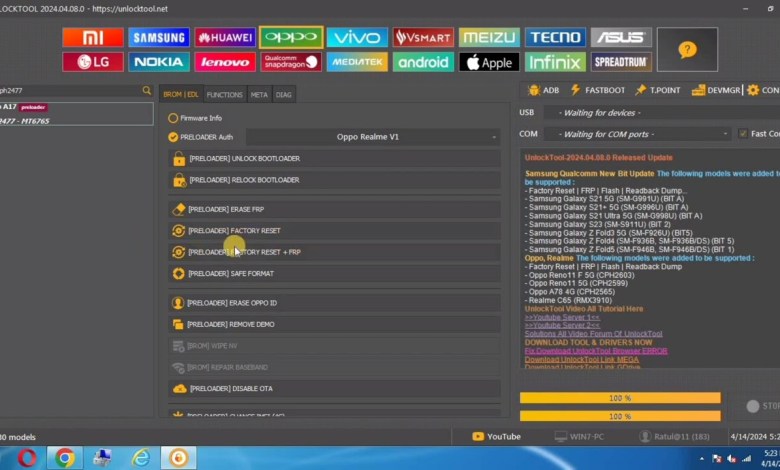780x470 pixels.
Task: Click [PRELOADER] SAFE FORMAT
Action: click(334, 274)
